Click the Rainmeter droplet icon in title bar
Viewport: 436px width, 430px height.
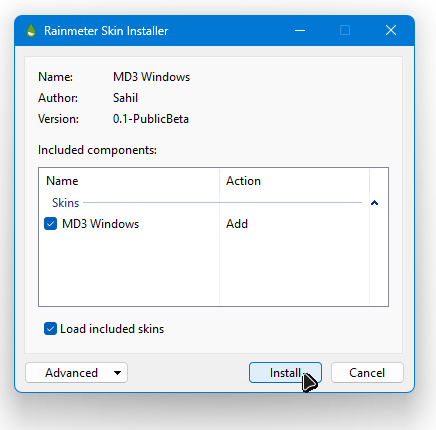click(31, 31)
